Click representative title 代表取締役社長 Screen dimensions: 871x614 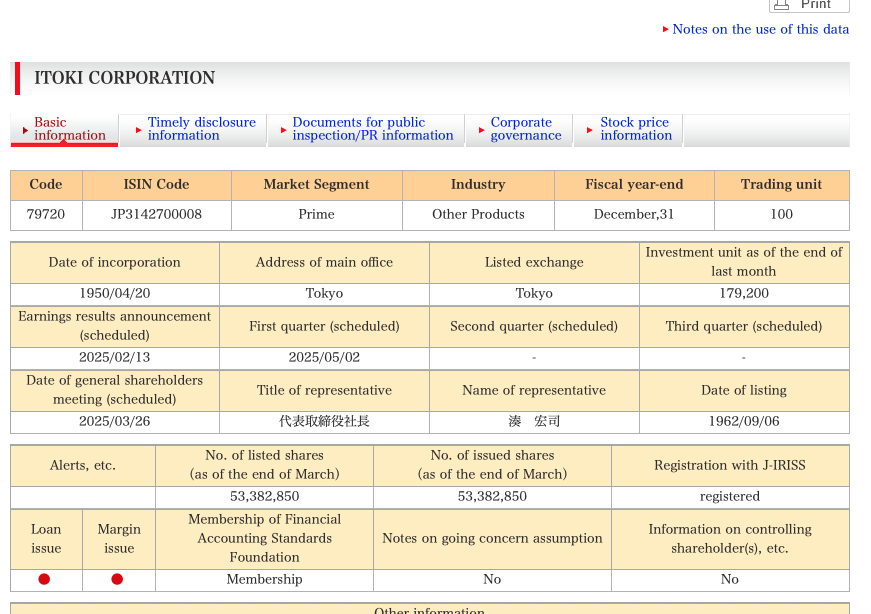click(x=324, y=422)
